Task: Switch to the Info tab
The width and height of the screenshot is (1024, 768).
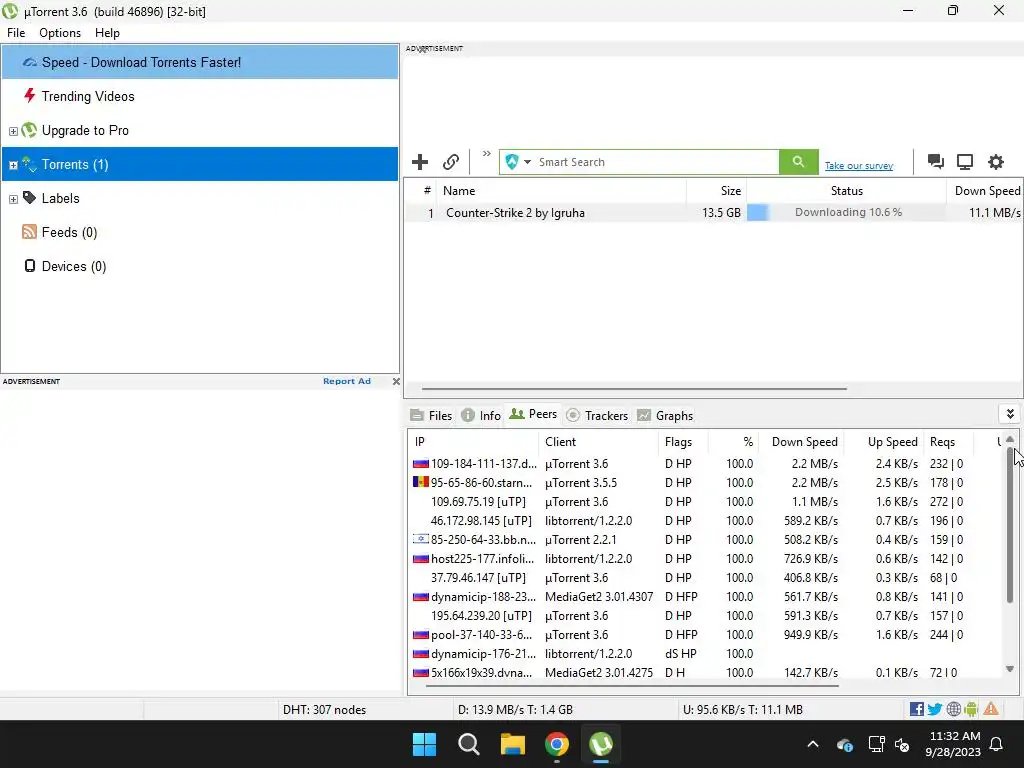Action: tap(481, 415)
